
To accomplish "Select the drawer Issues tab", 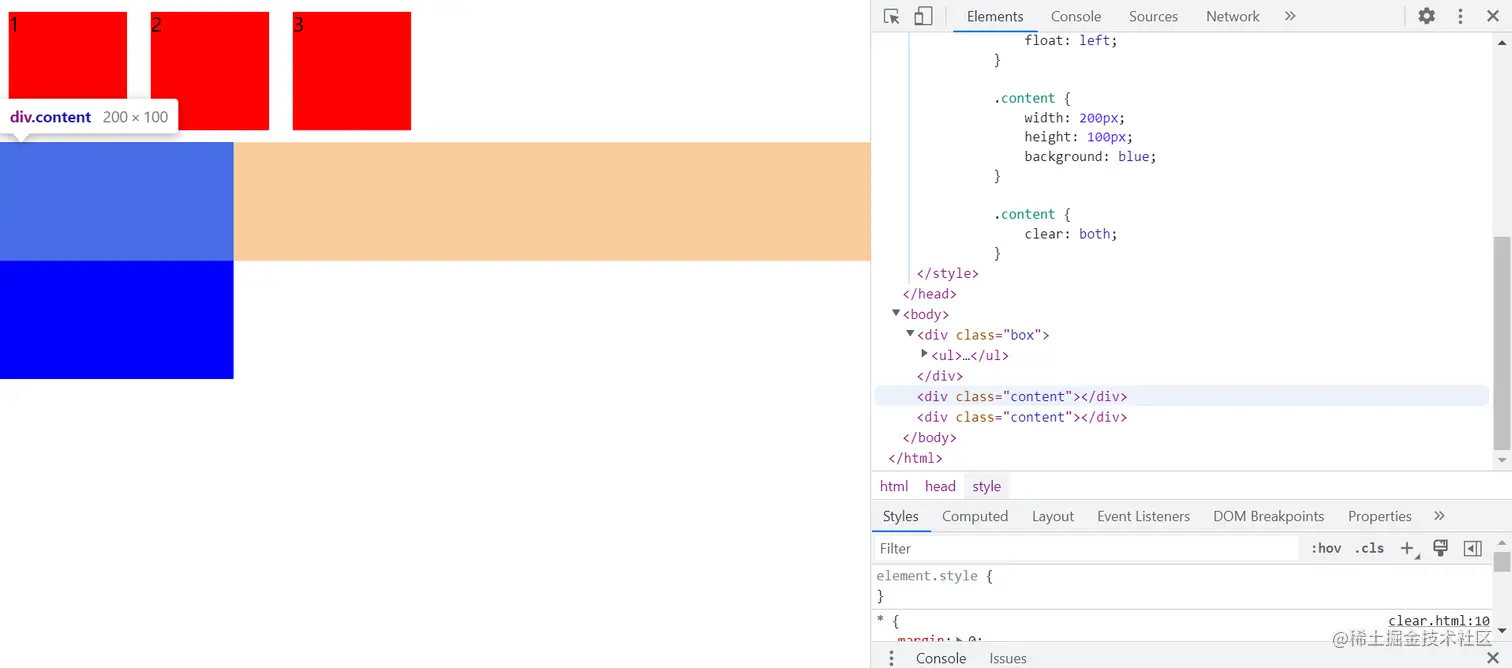I will click(1008, 658).
